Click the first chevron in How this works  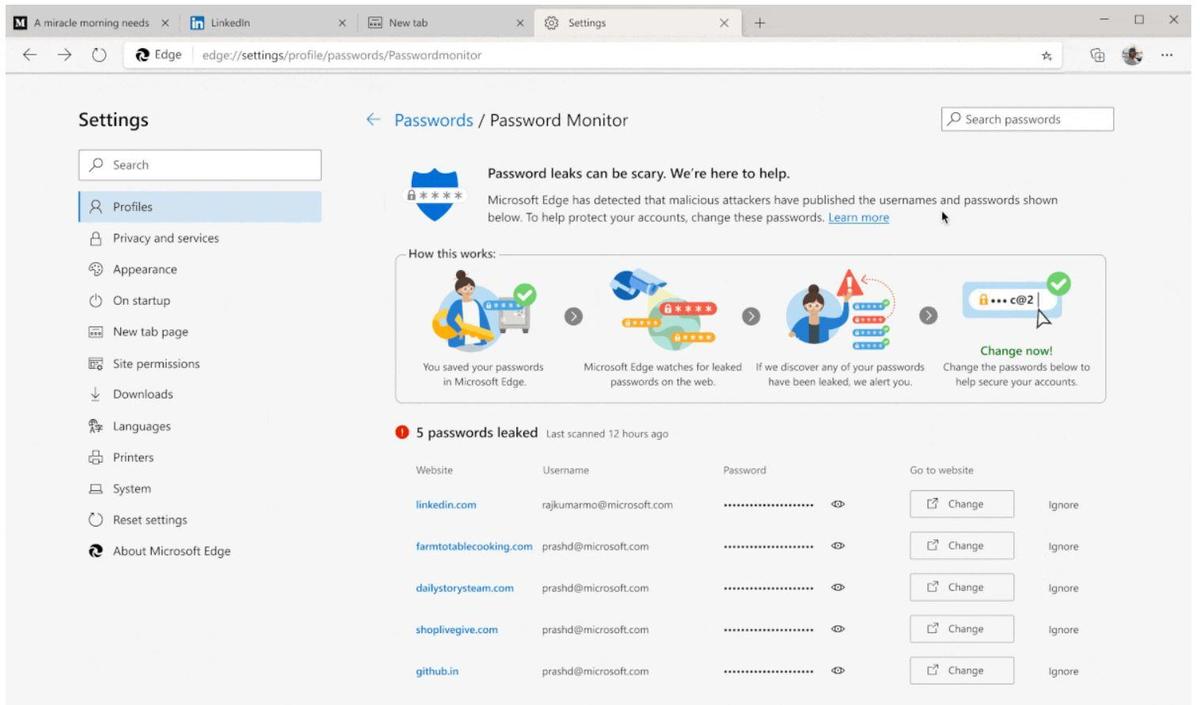573,316
